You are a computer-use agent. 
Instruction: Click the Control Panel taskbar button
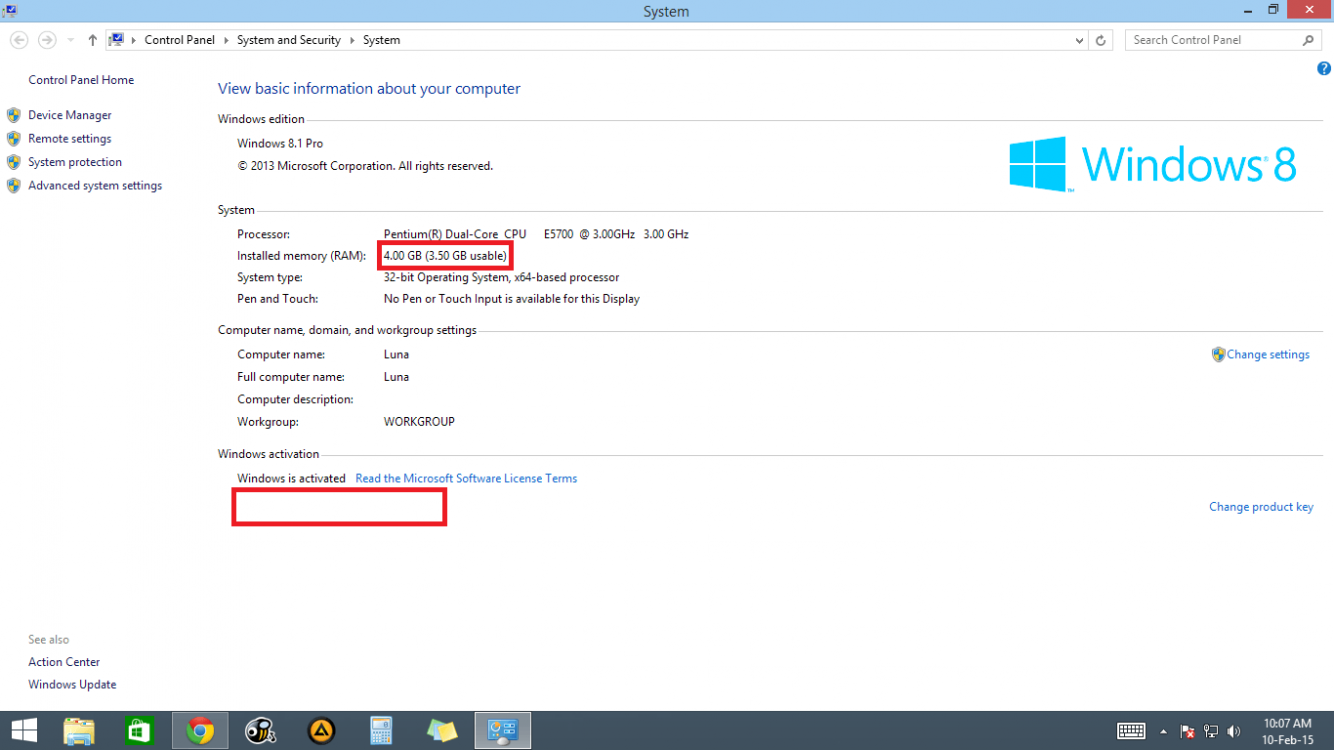pyautogui.click(x=502, y=731)
